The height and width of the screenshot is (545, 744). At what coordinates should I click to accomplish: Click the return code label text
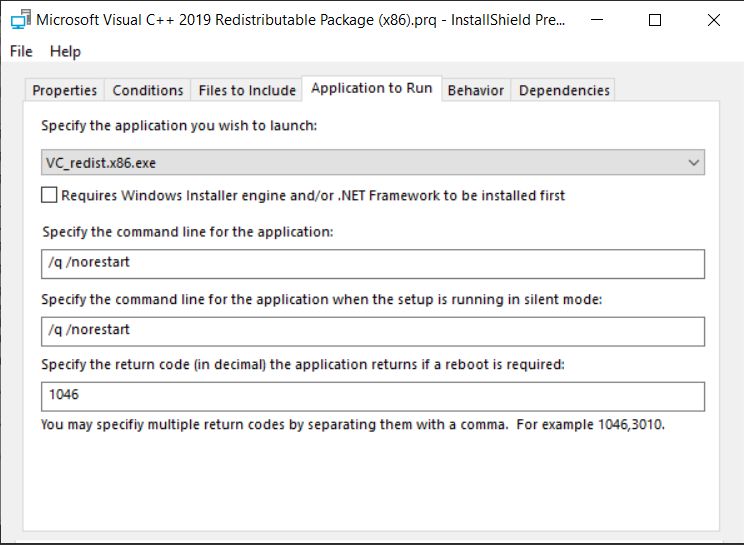point(303,365)
